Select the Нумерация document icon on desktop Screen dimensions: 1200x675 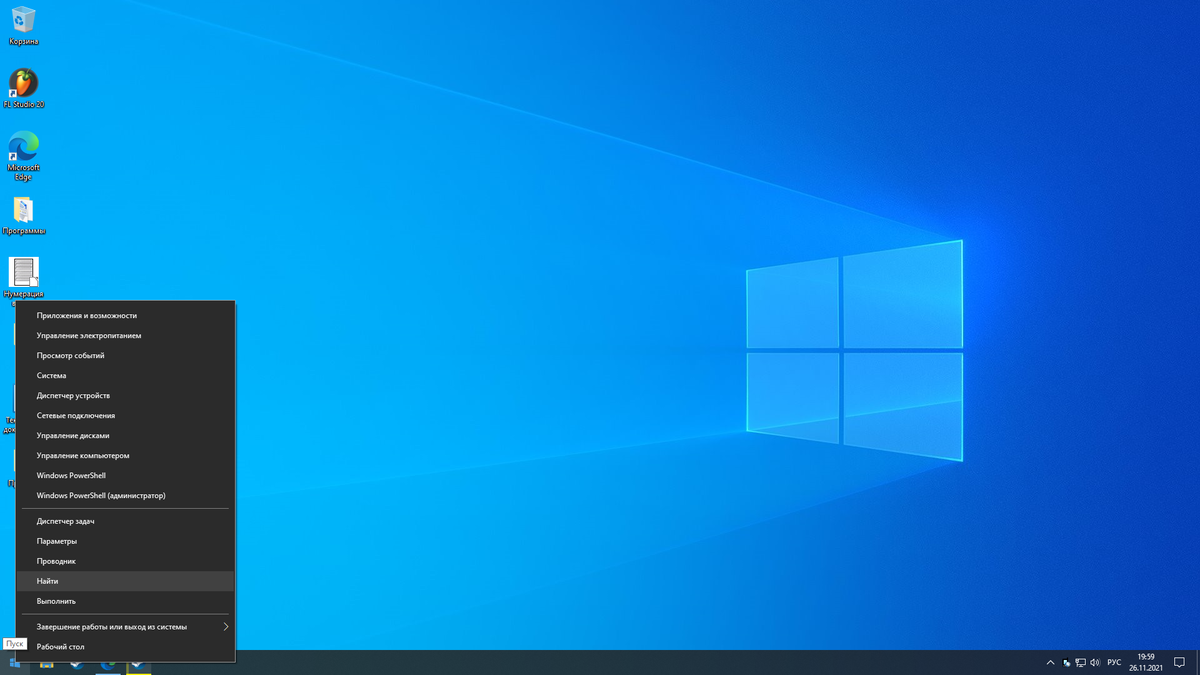pos(24,277)
